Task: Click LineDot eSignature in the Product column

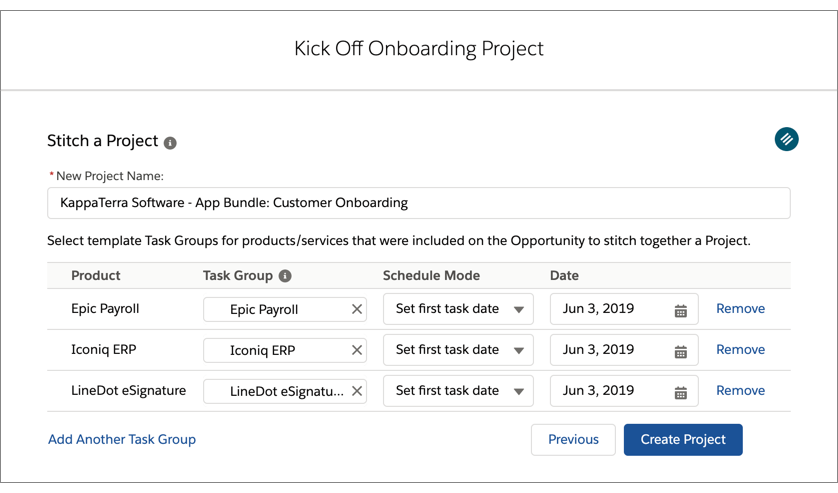Action: click(x=128, y=390)
